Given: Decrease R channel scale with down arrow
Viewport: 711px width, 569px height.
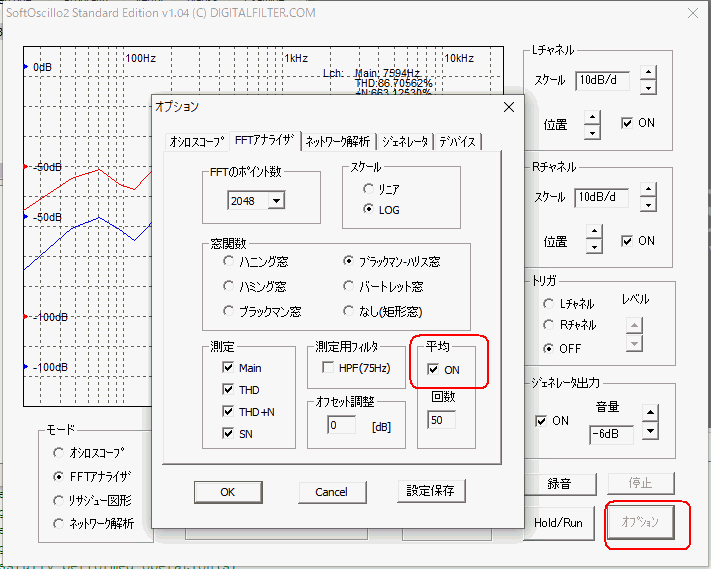Looking at the screenshot, I should 648,205.
